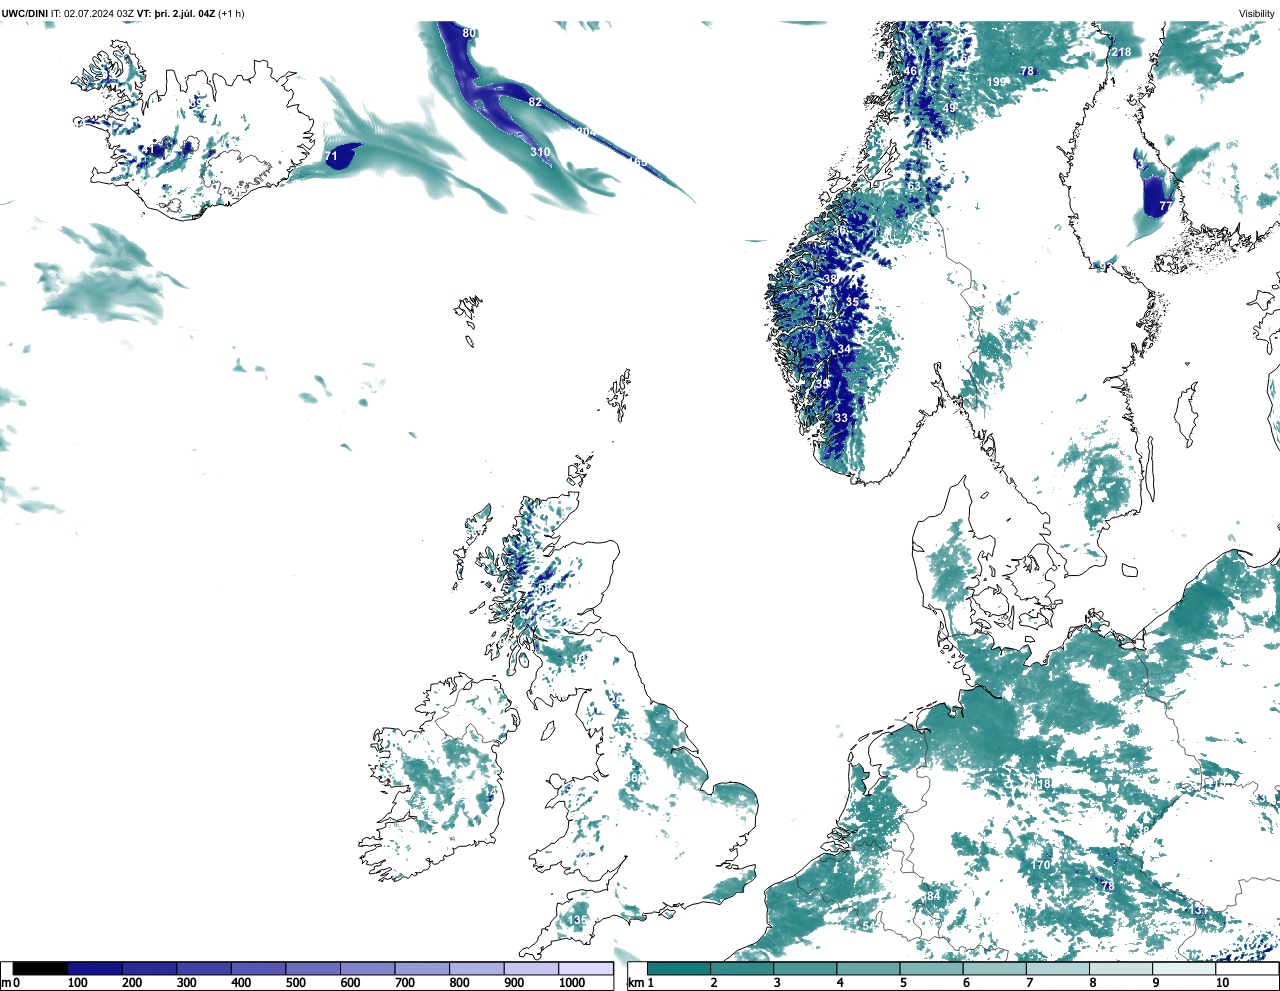Click the '1000' label on the metre scale
Viewport: 1280px width, 991px height.
click(x=572, y=983)
